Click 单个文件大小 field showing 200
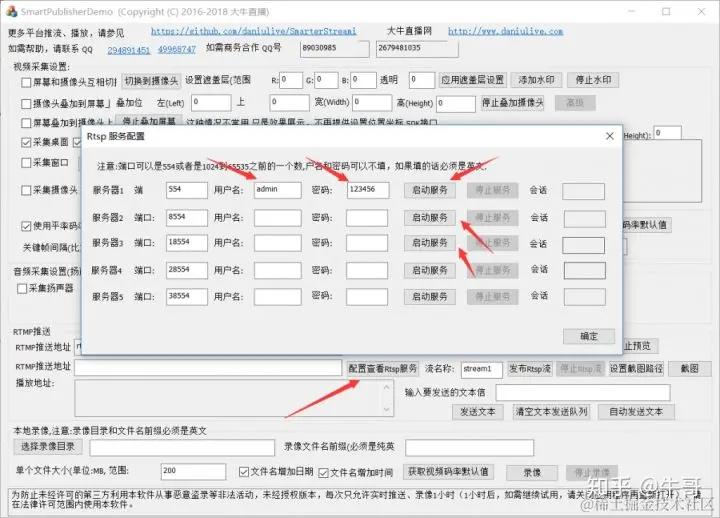 (x=193, y=472)
